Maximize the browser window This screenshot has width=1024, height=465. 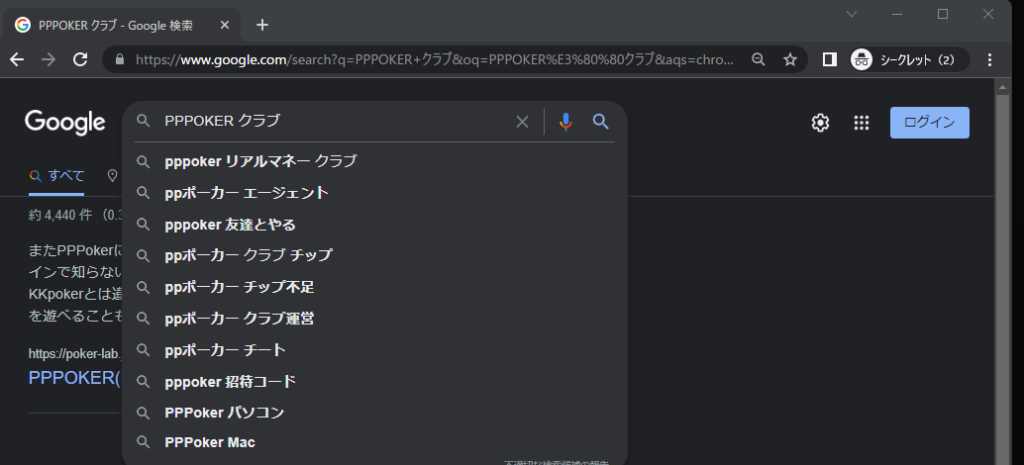pyautogui.click(x=942, y=14)
